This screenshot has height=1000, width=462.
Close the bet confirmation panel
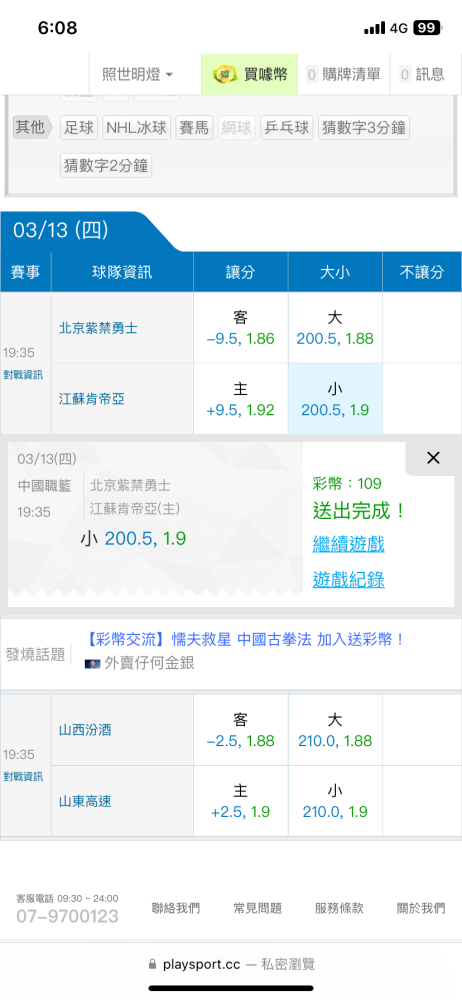(x=433, y=457)
